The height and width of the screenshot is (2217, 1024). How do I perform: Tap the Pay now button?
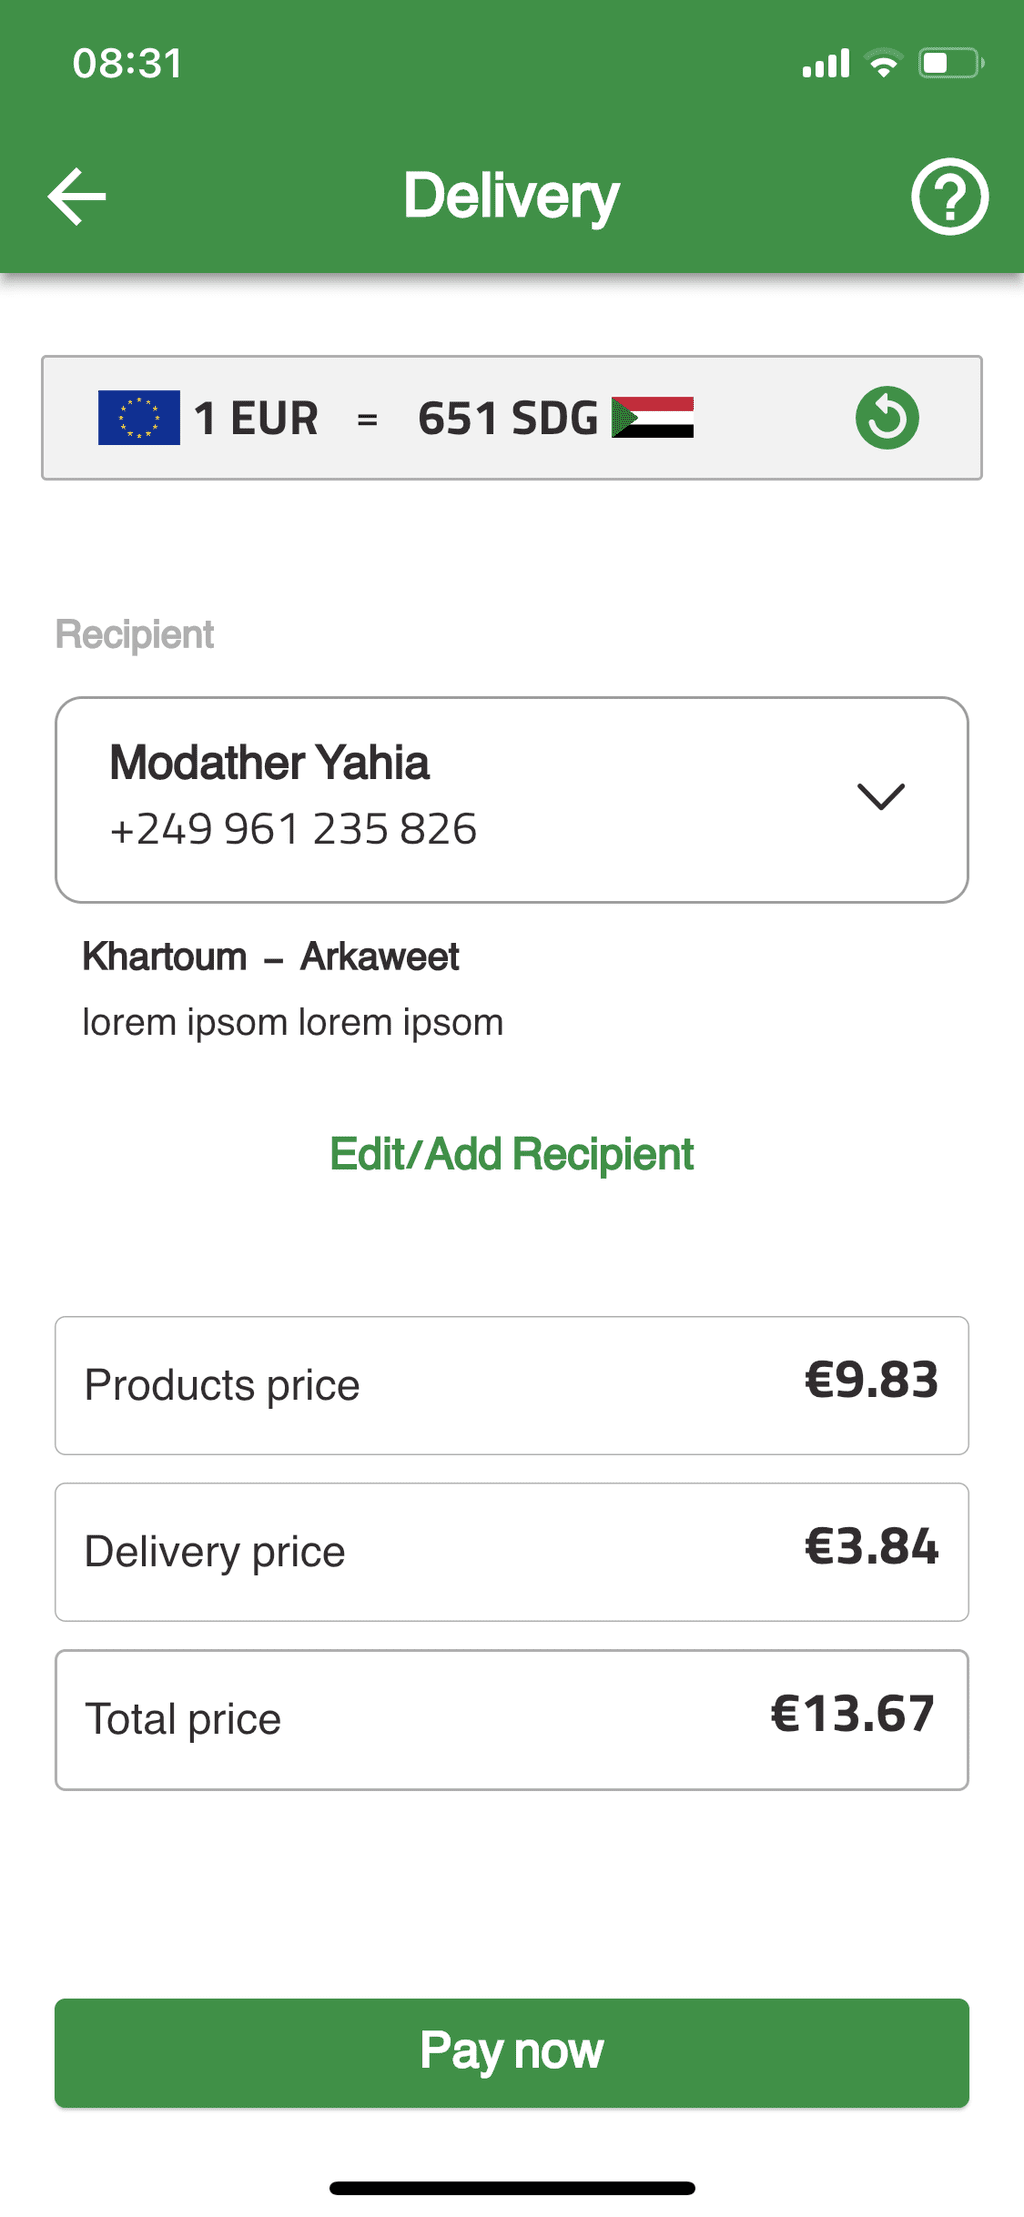click(x=512, y=2053)
